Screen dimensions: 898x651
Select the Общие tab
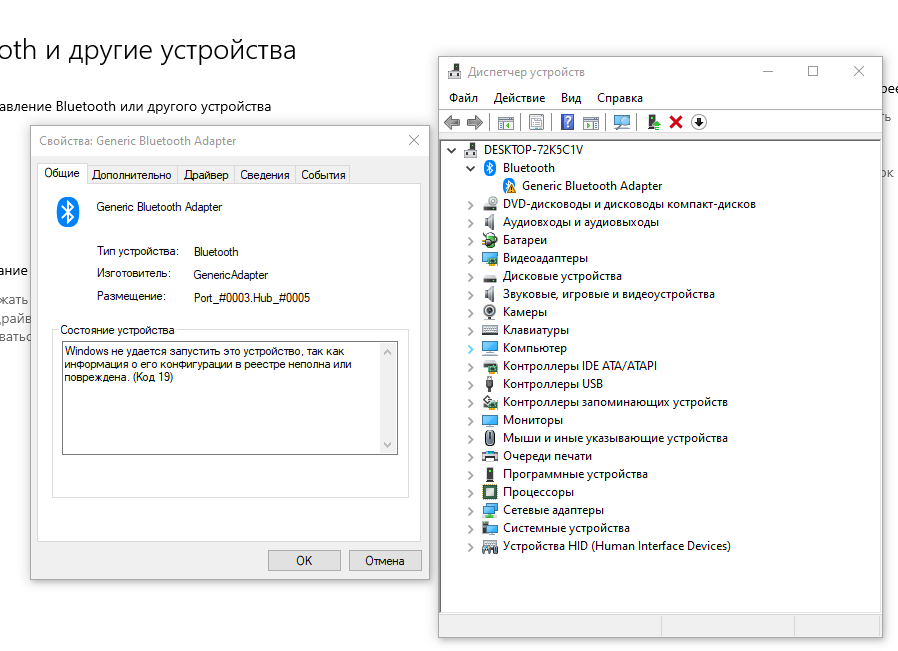(62, 173)
